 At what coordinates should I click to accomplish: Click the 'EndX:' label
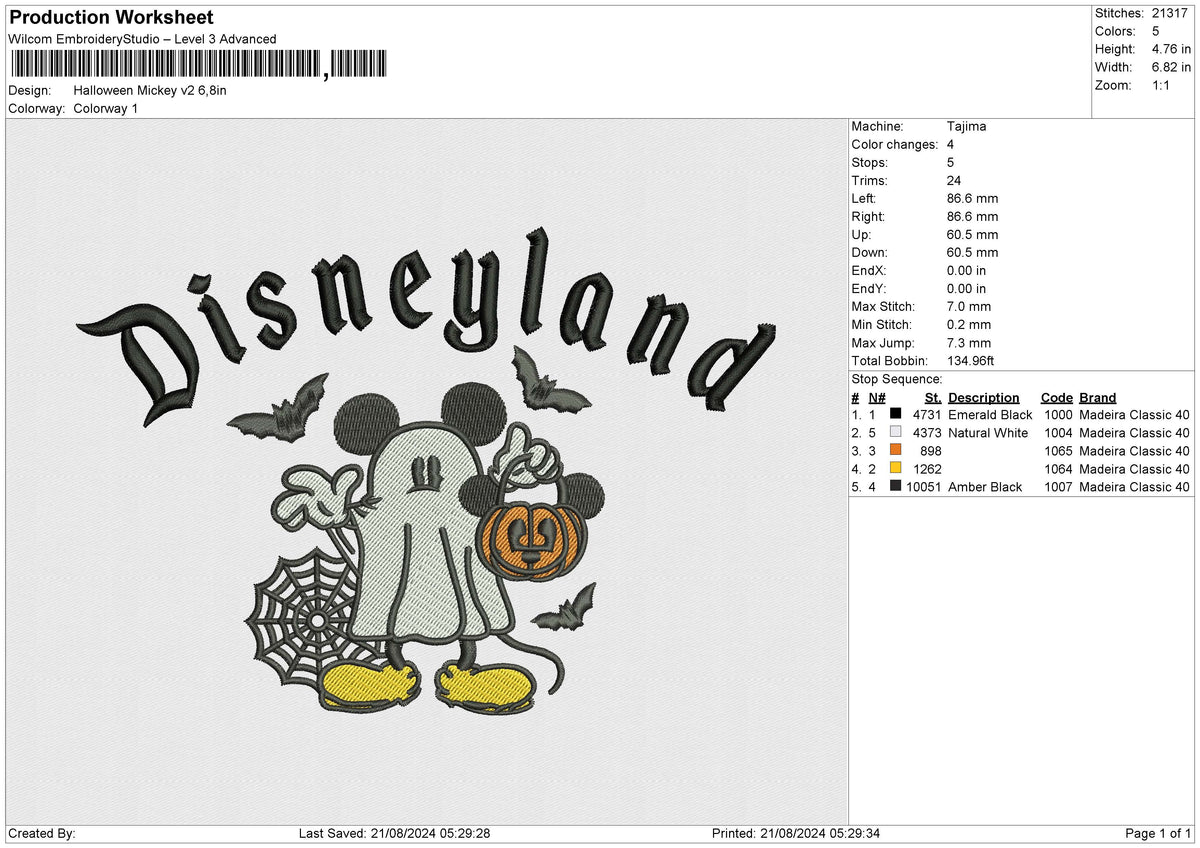click(x=868, y=271)
